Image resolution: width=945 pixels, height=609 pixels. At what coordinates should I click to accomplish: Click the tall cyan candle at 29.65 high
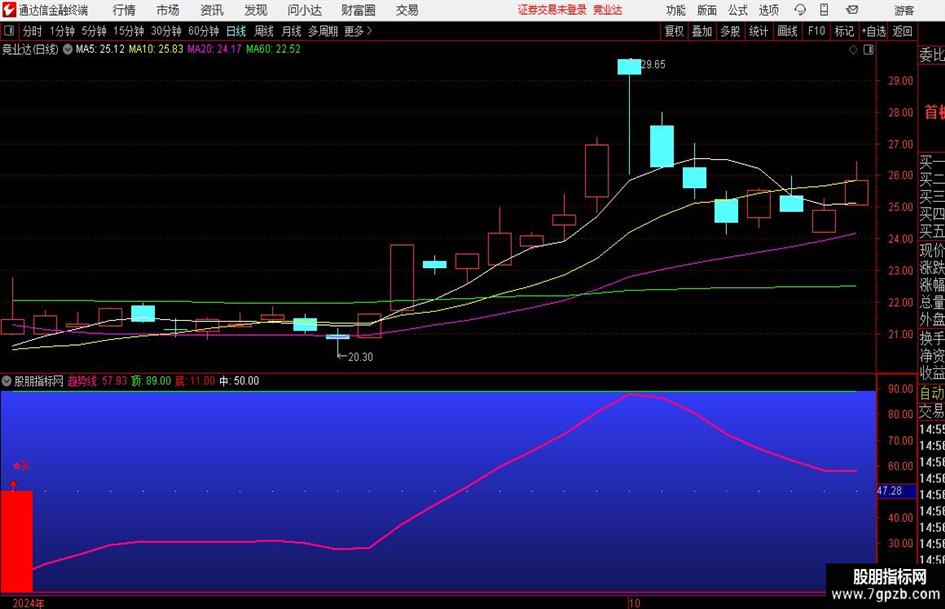(629, 67)
